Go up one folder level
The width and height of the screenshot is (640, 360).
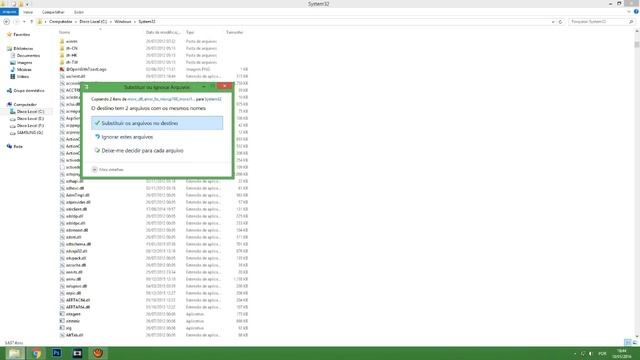click(31, 22)
